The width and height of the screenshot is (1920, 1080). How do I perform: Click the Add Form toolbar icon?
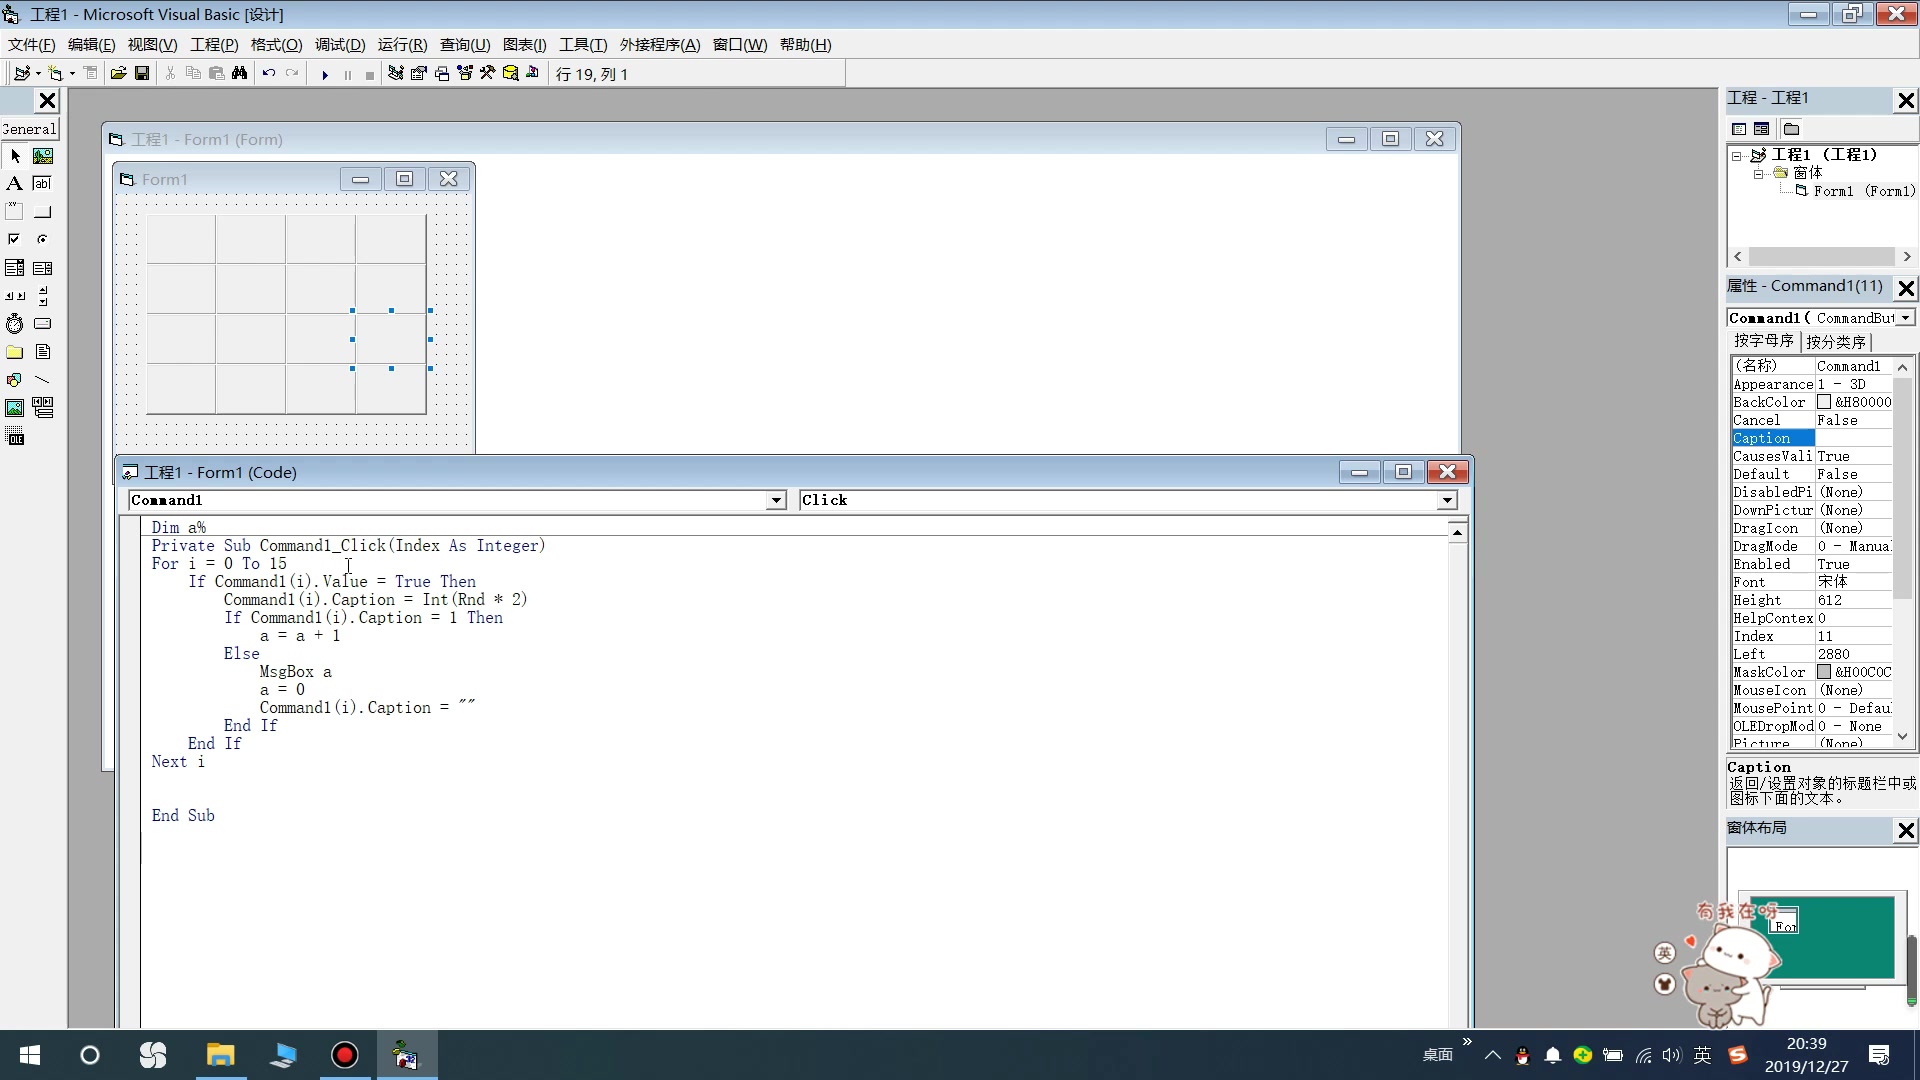[x=55, y=74]
